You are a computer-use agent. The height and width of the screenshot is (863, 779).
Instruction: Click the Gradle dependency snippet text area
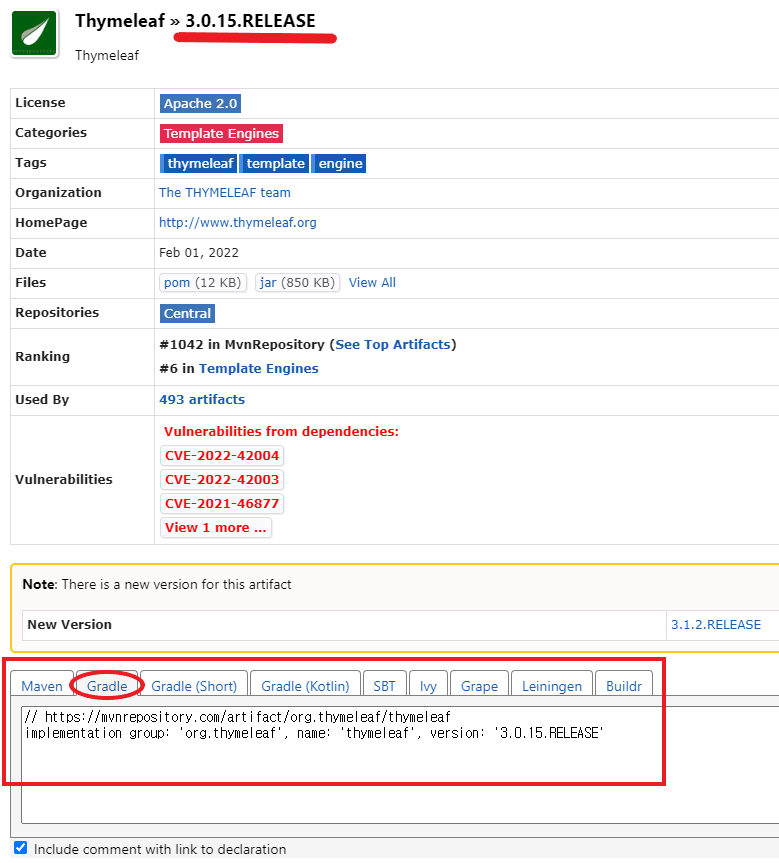400,765
